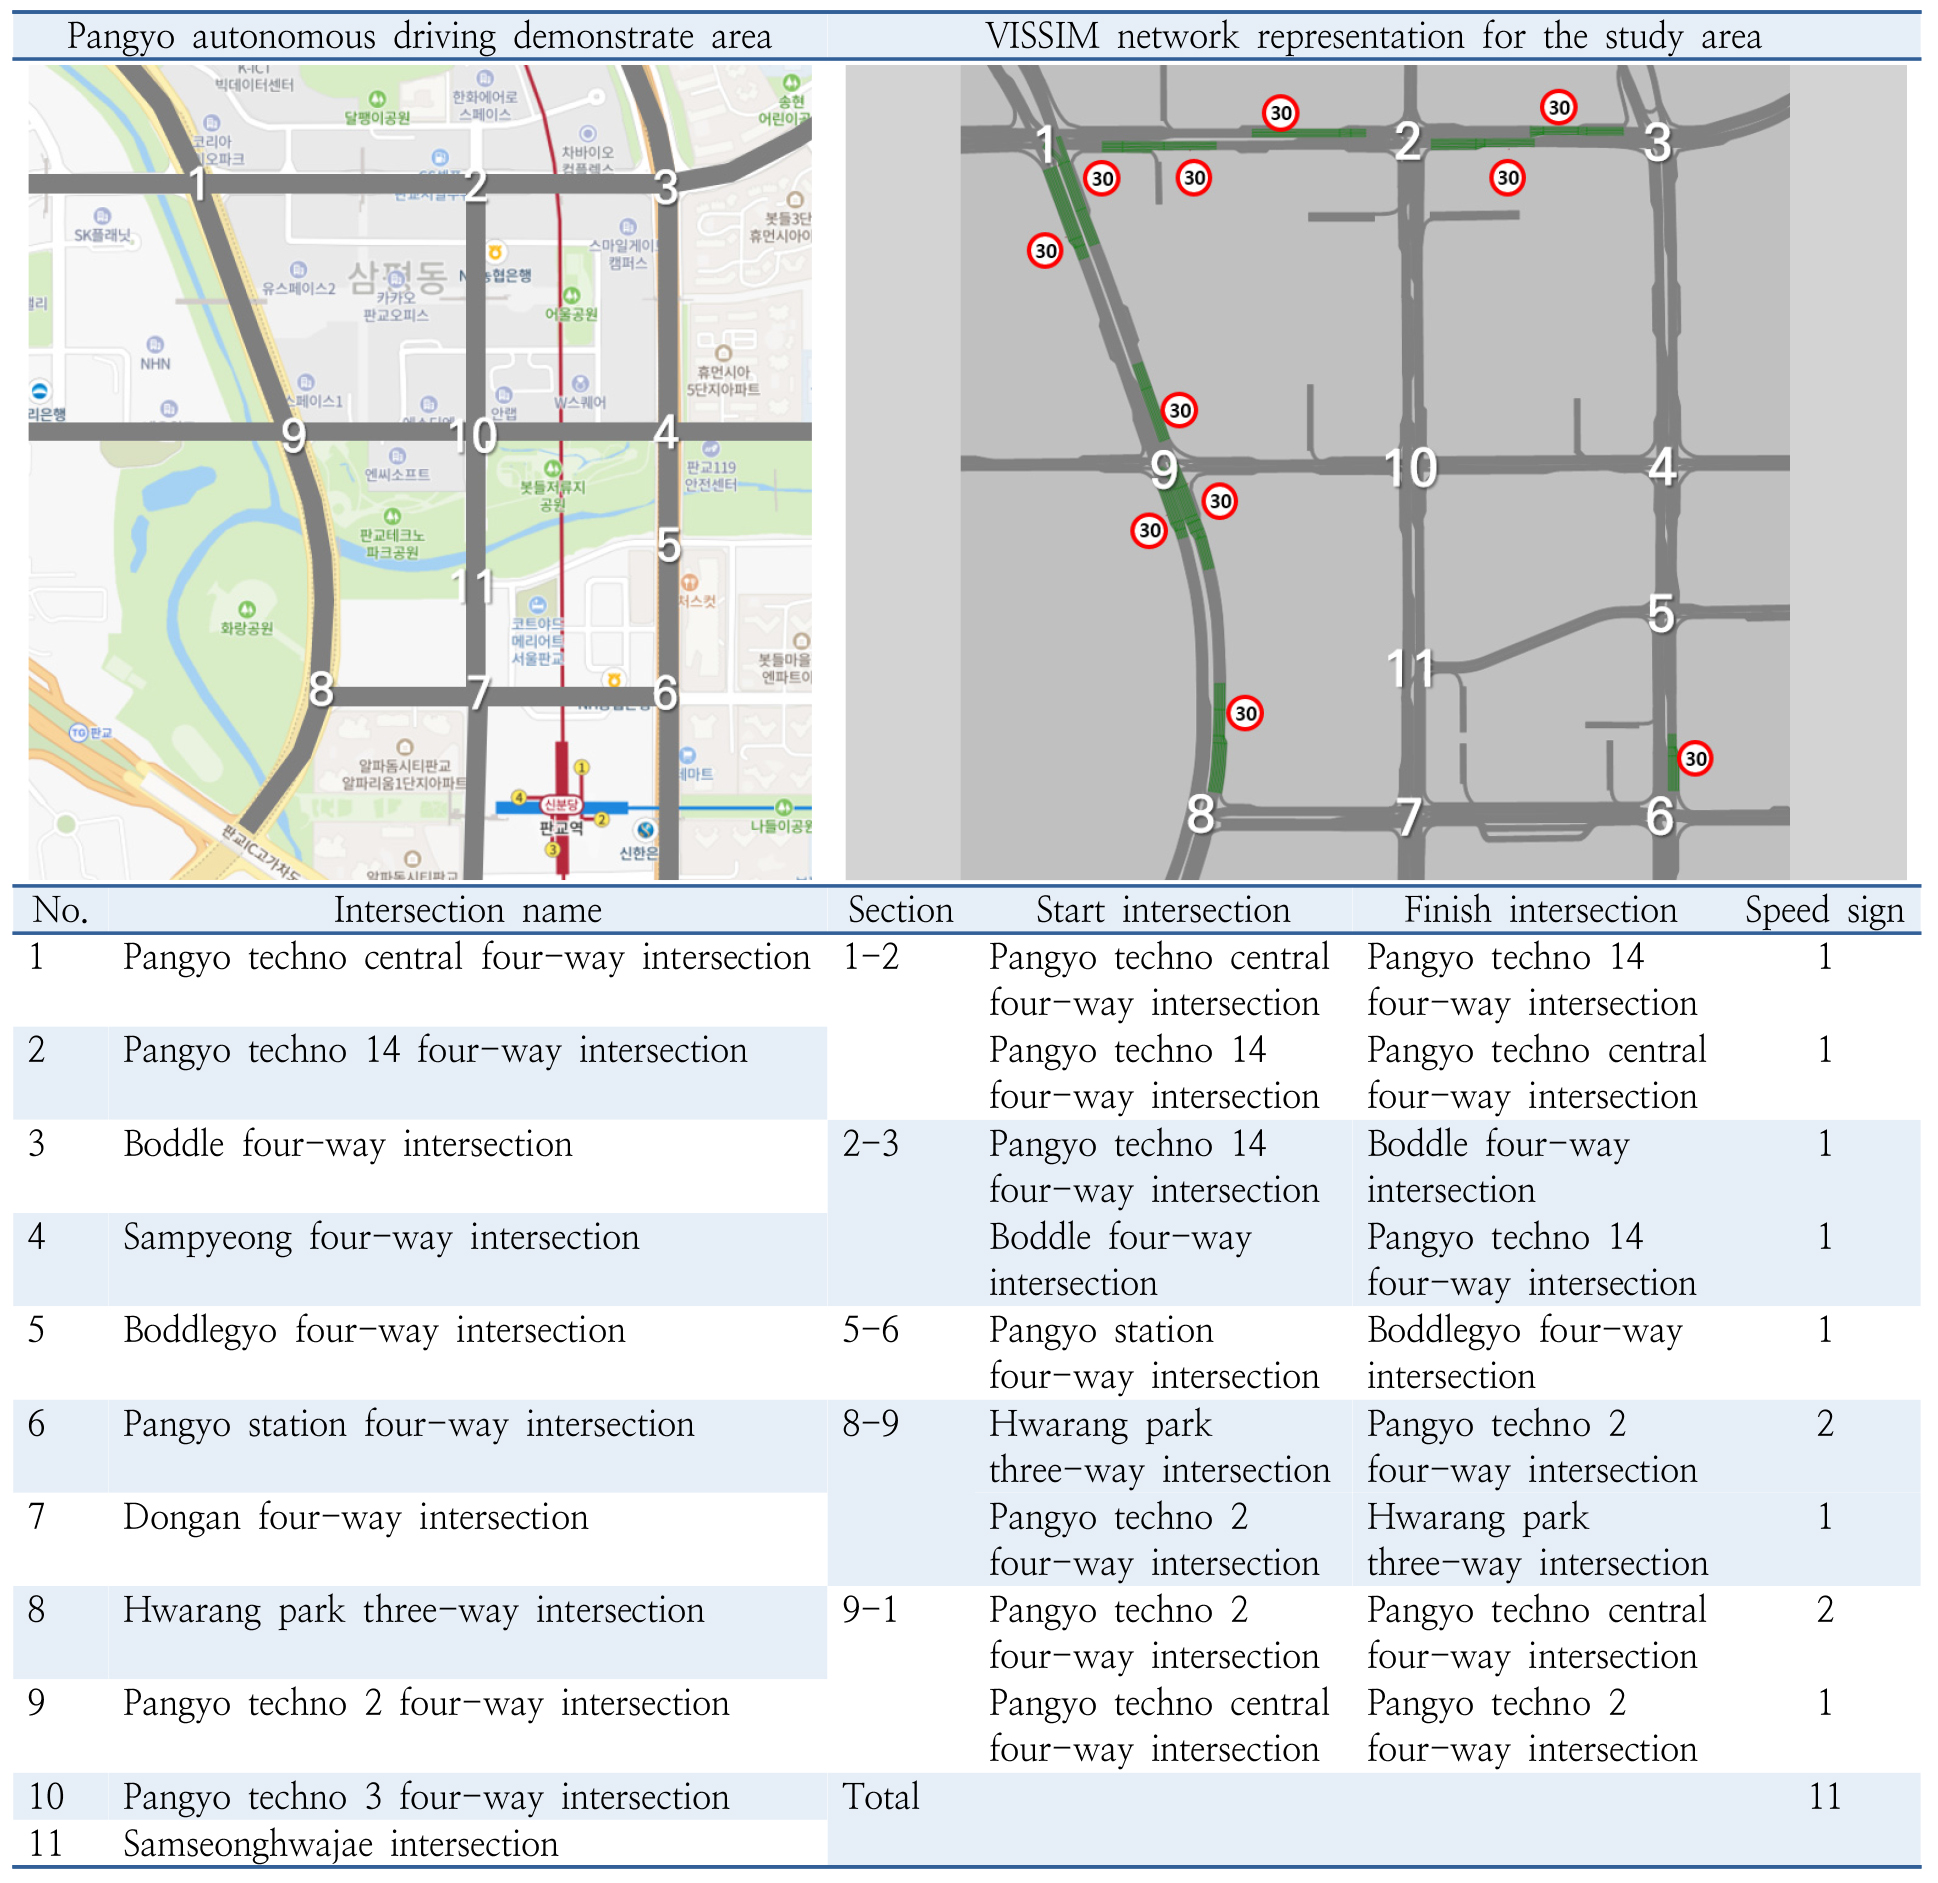Click intersection number 11 on the Pangyo street map
The height and width of the screenshot is (1883, 1938).
(x=472, y=587)
